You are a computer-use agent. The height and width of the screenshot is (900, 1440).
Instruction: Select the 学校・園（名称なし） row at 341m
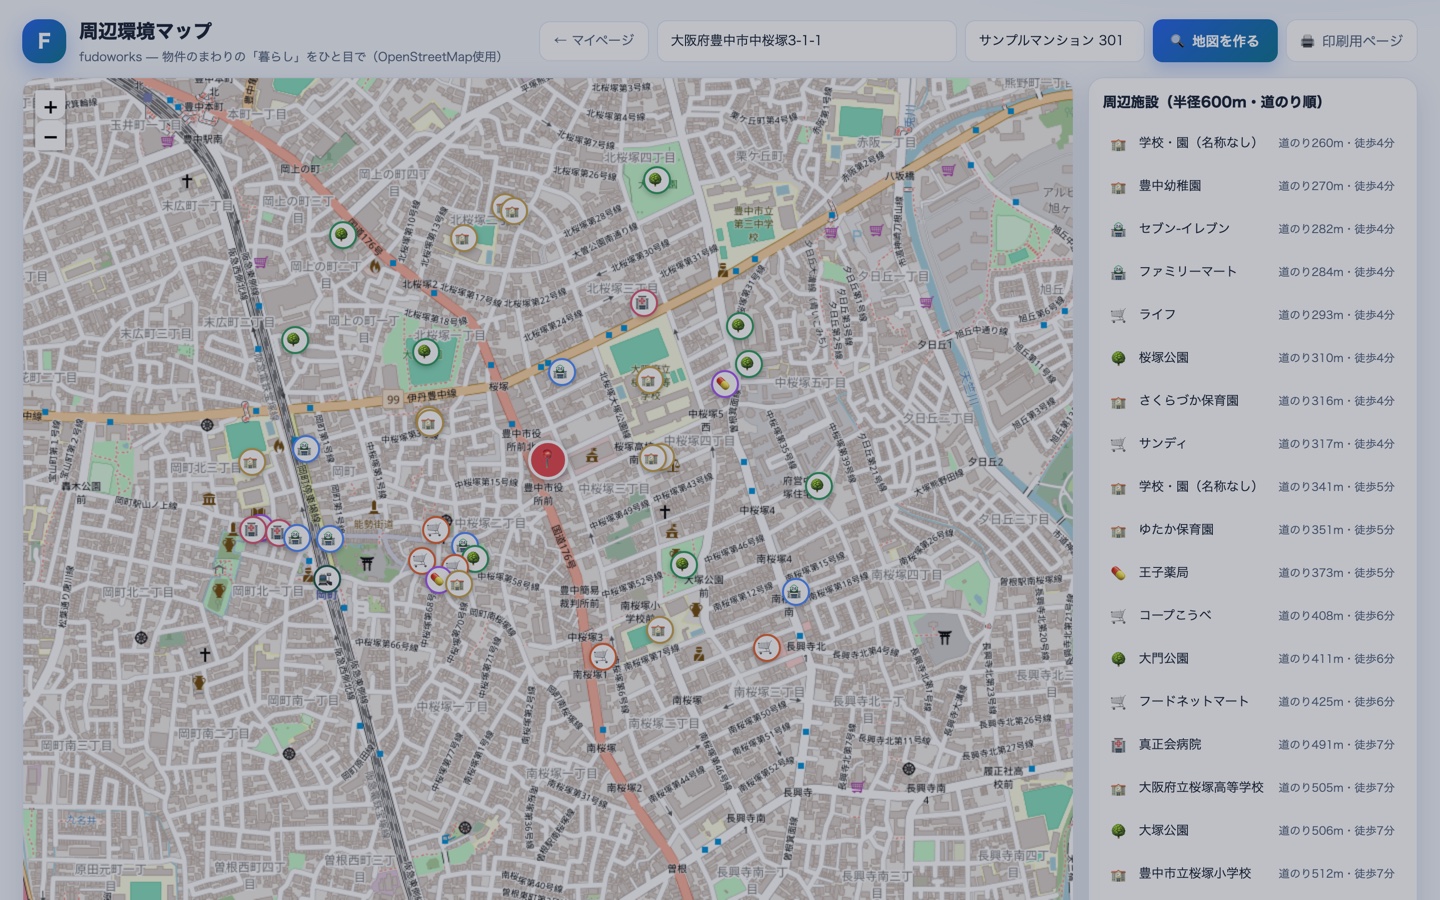tap(1252, 487)
